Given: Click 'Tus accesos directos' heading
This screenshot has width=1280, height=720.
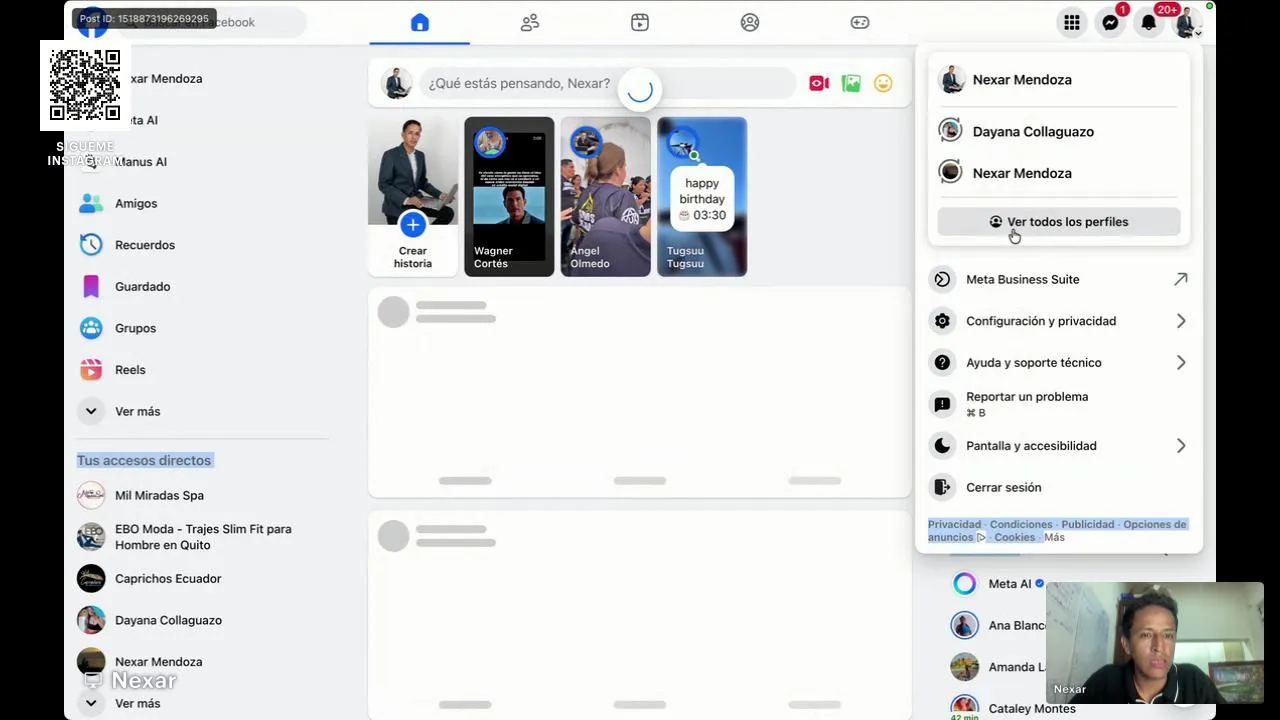Looking at the screenshot, I should pyautogui.click(x=144, y=460).
